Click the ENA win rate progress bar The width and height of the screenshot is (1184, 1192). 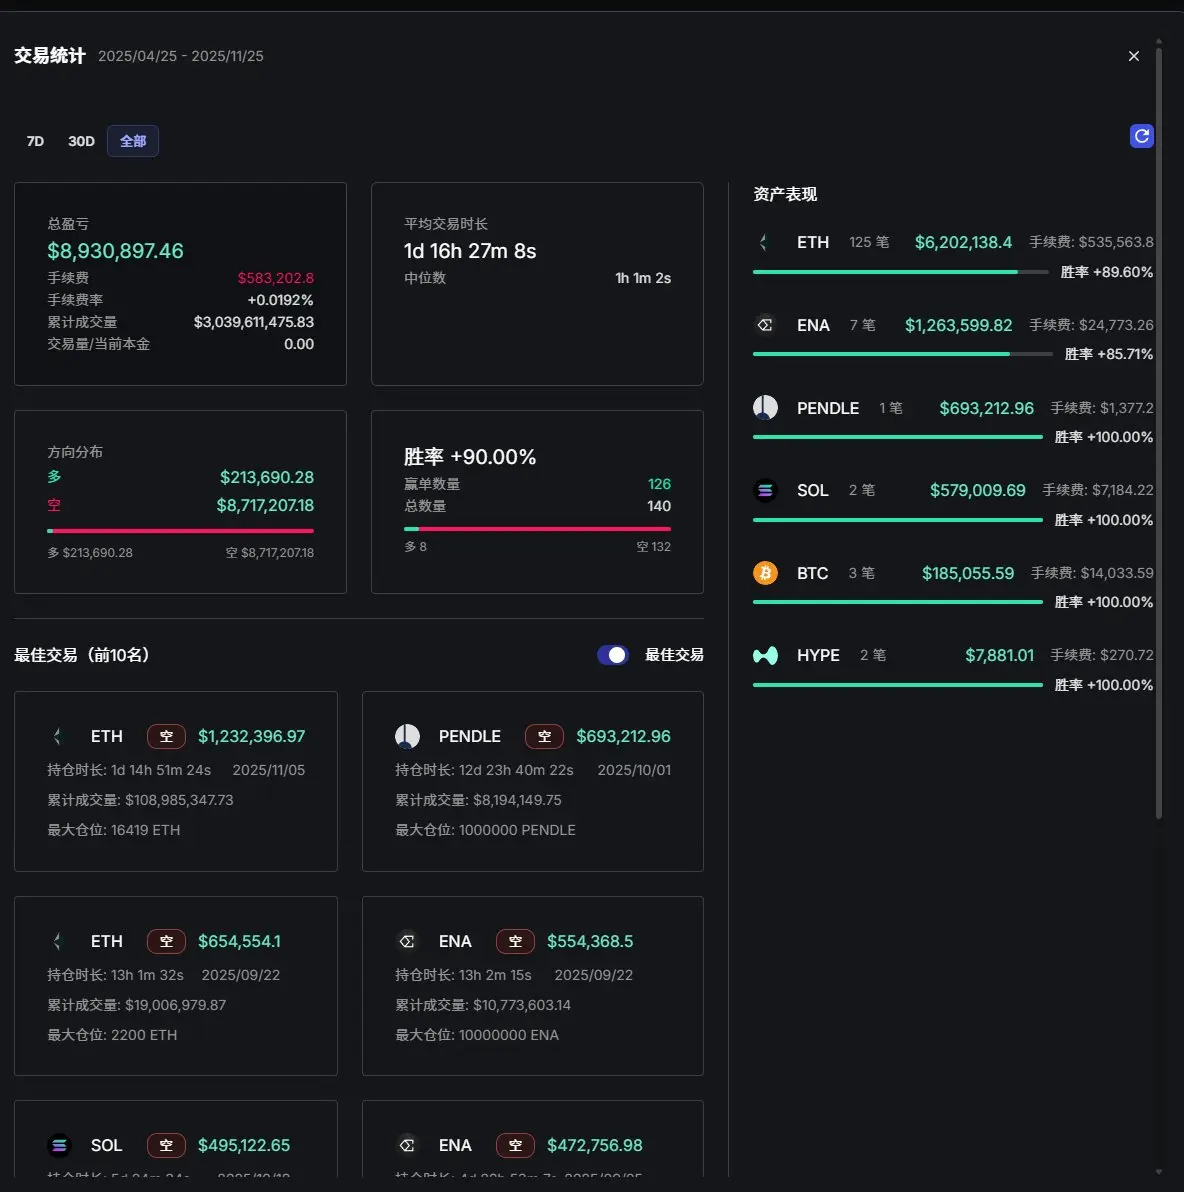(x=903, y=354)
